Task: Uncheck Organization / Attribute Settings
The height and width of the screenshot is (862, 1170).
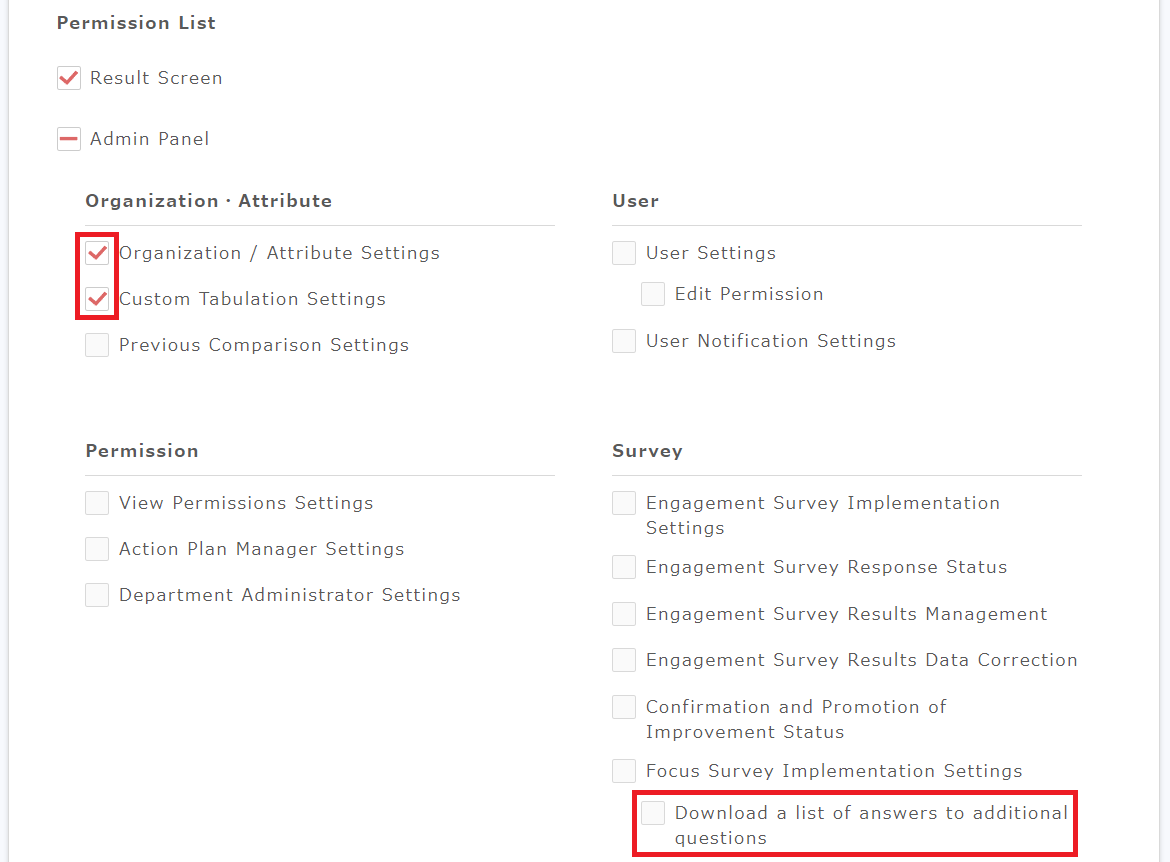Action: click(97, 253)
